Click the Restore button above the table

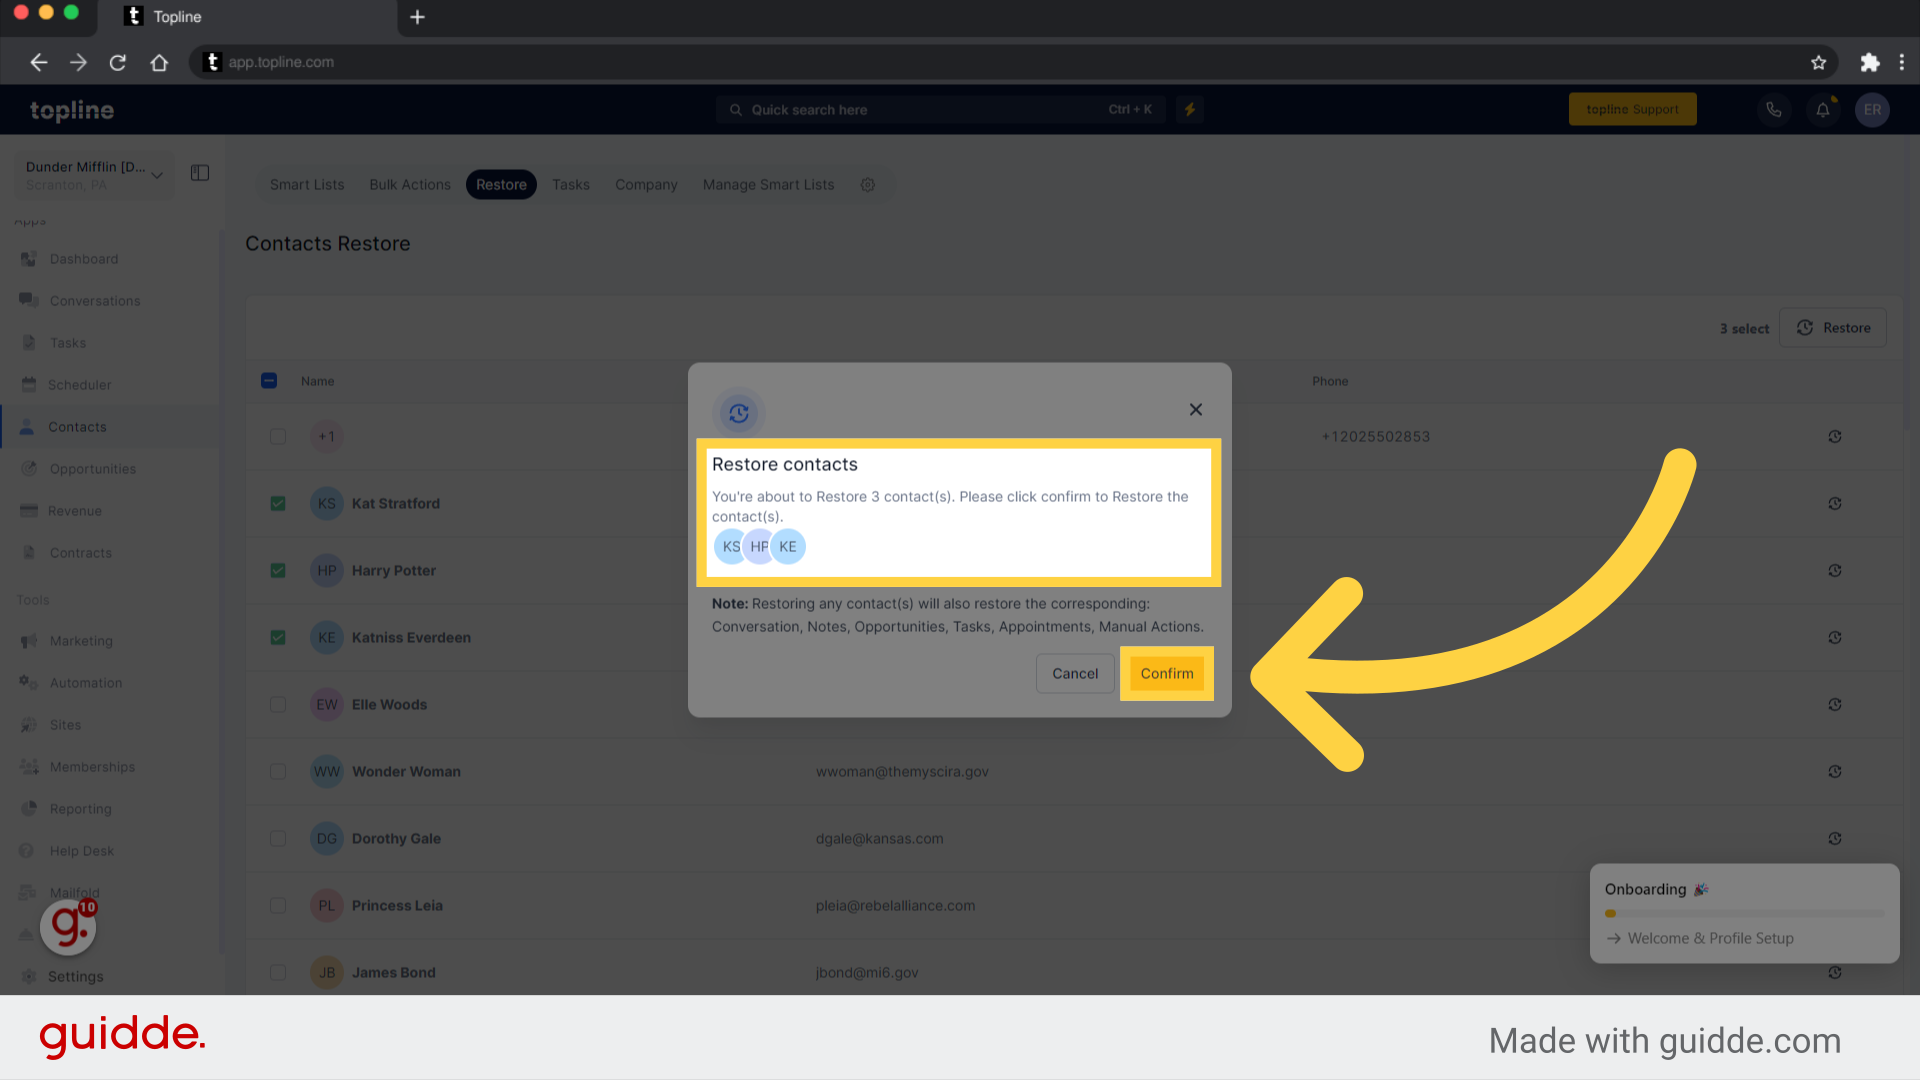(1833, 328)
